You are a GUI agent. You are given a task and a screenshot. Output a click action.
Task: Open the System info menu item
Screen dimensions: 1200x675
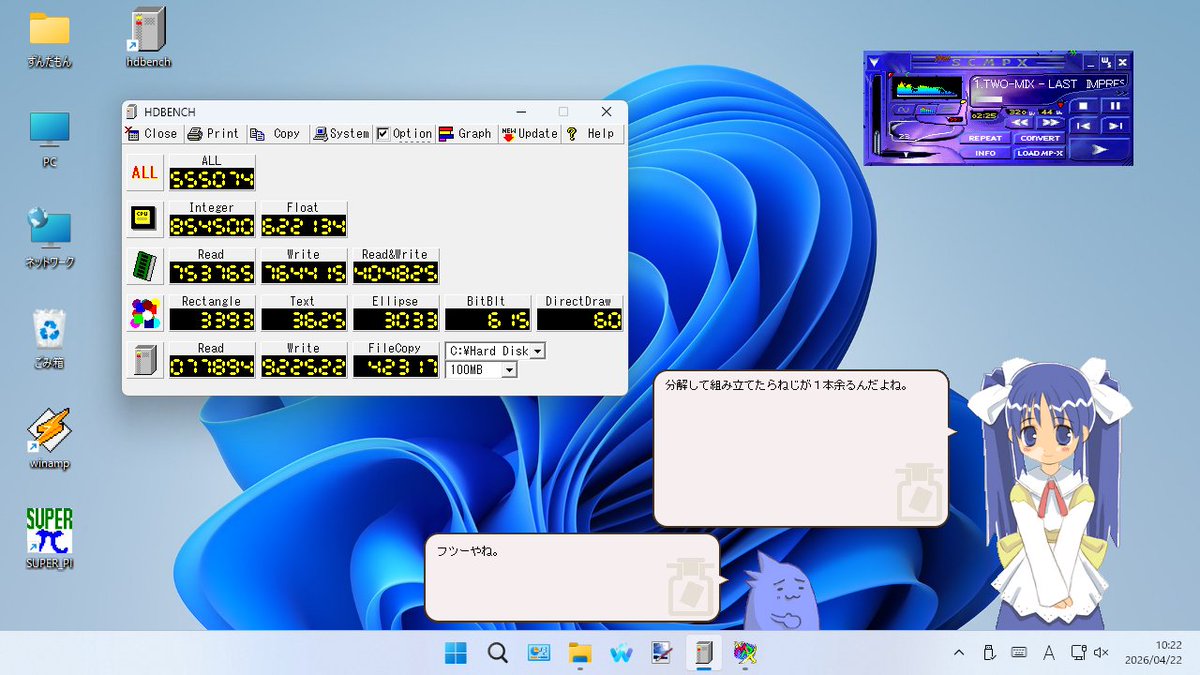point(341,133)
